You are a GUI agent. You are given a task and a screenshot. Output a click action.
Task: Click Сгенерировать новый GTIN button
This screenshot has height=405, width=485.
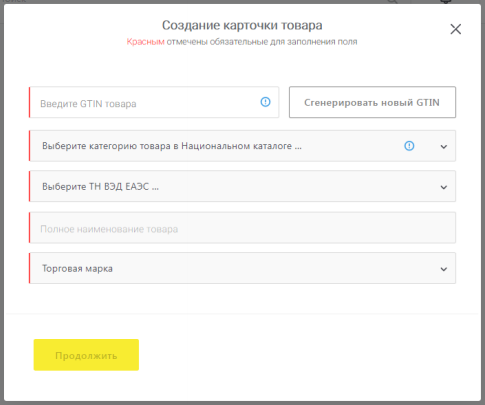pos(372,102)
